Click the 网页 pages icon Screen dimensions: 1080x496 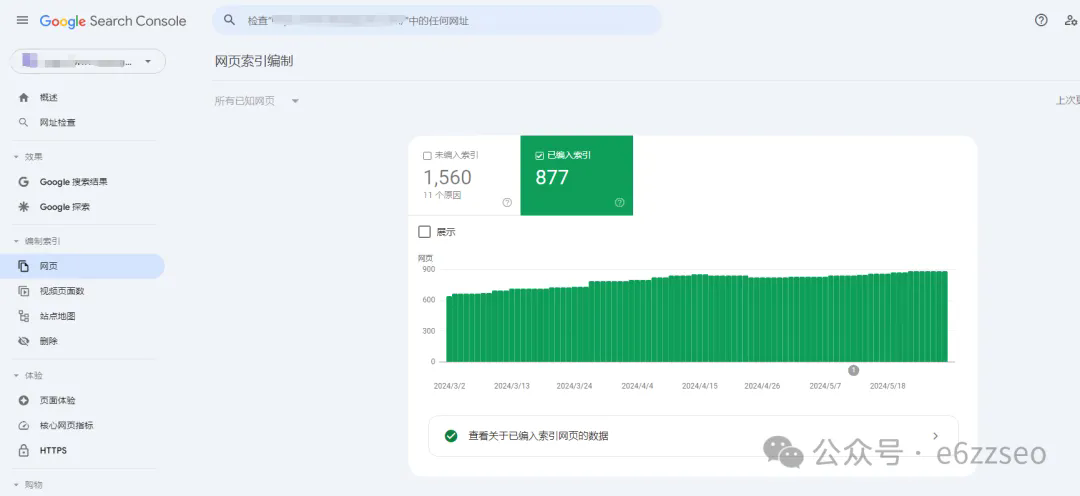pos(23,266)
